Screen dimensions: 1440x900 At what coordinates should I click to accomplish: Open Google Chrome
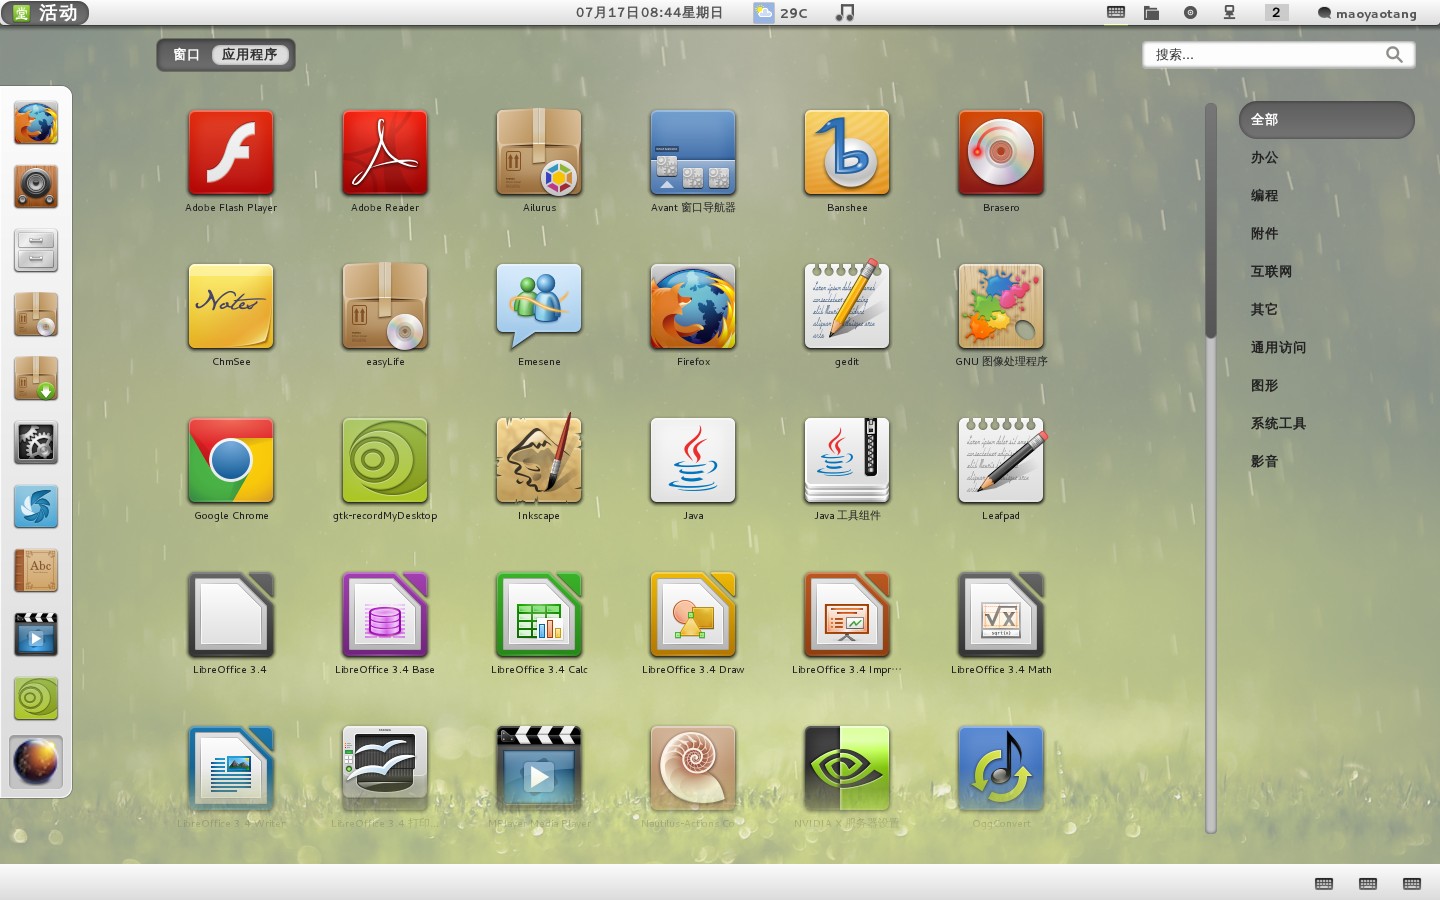231,461
